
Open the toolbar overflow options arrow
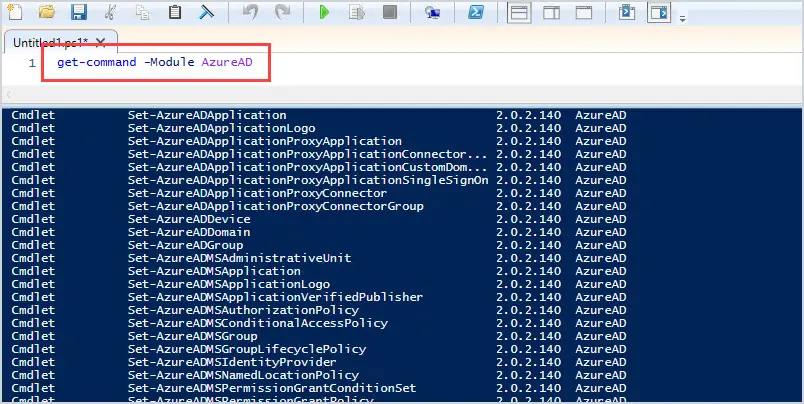(x=682, y=19)
